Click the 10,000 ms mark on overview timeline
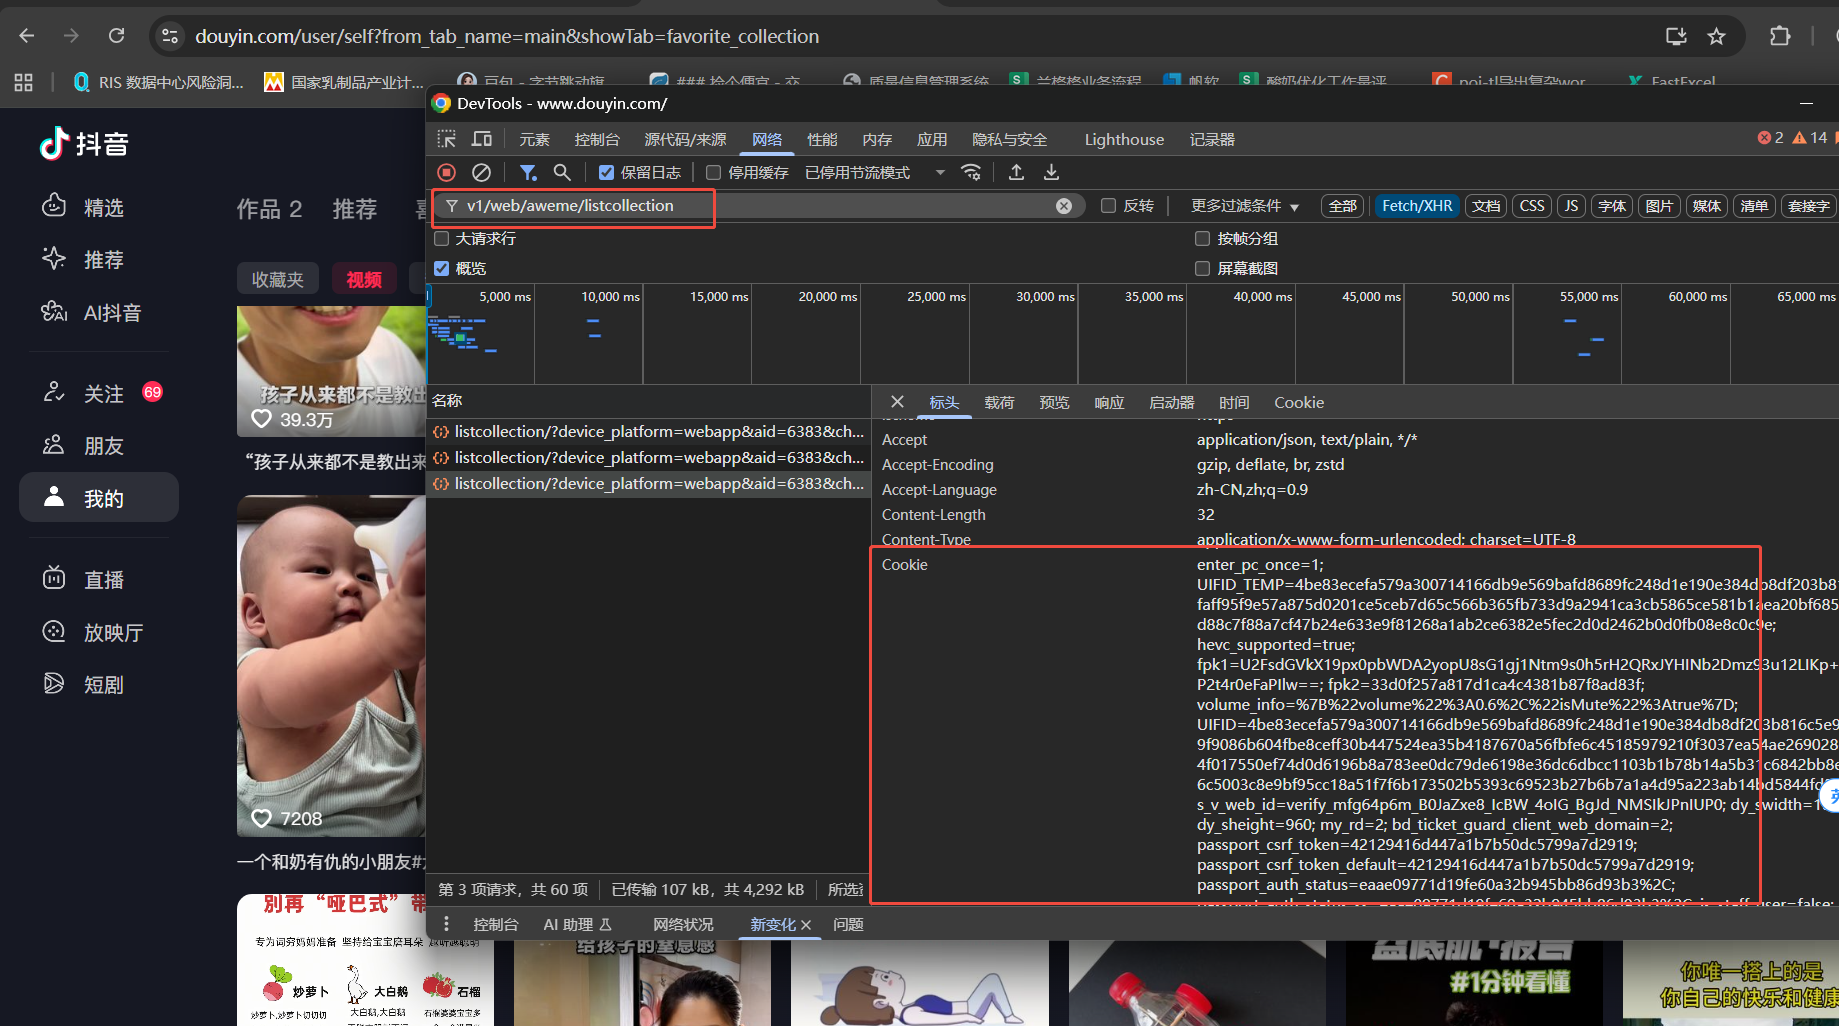Image resolution: width=1839 pixels, height=1026 pixels. click(610, 297)
